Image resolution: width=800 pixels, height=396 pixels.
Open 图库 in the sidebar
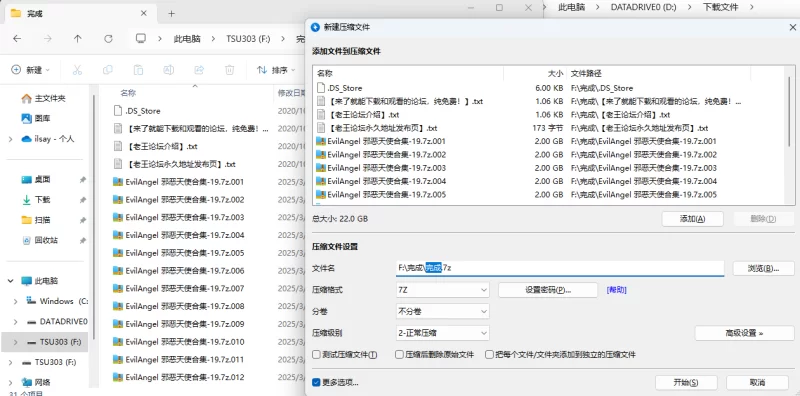[x=36, y=118]
